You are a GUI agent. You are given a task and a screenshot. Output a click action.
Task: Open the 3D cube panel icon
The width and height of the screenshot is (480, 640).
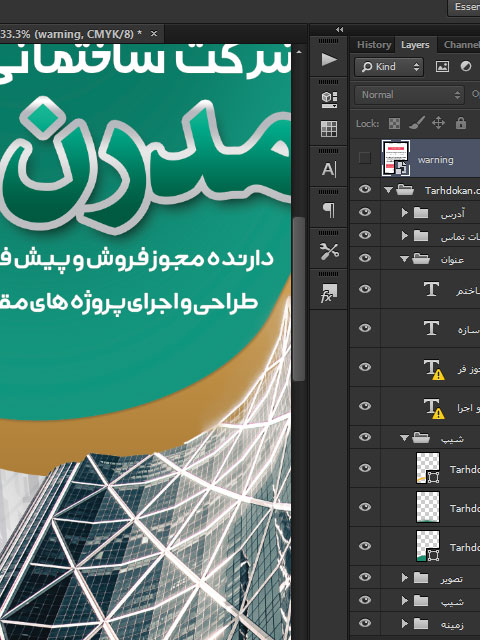pos(329,99)
